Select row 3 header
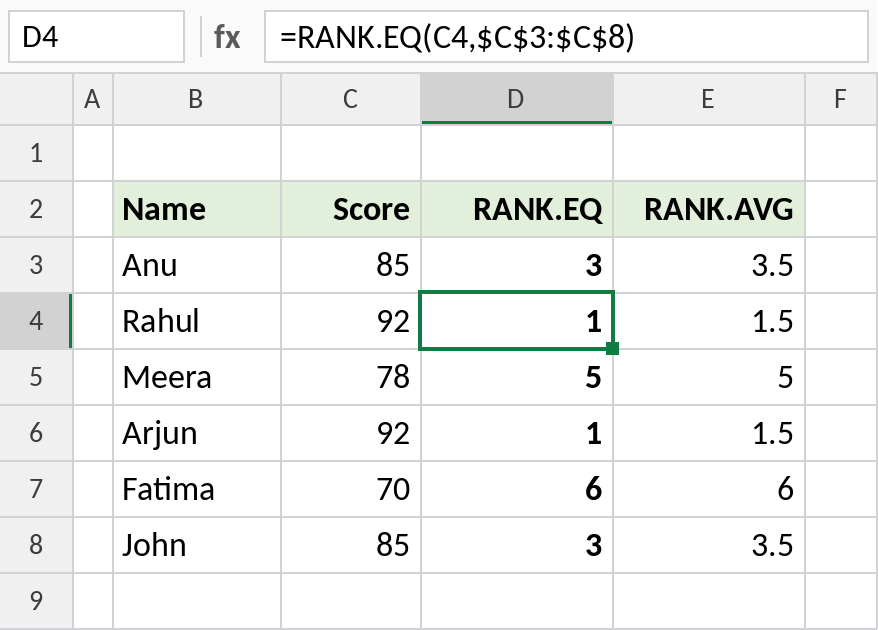 click(x=36, y=265)
